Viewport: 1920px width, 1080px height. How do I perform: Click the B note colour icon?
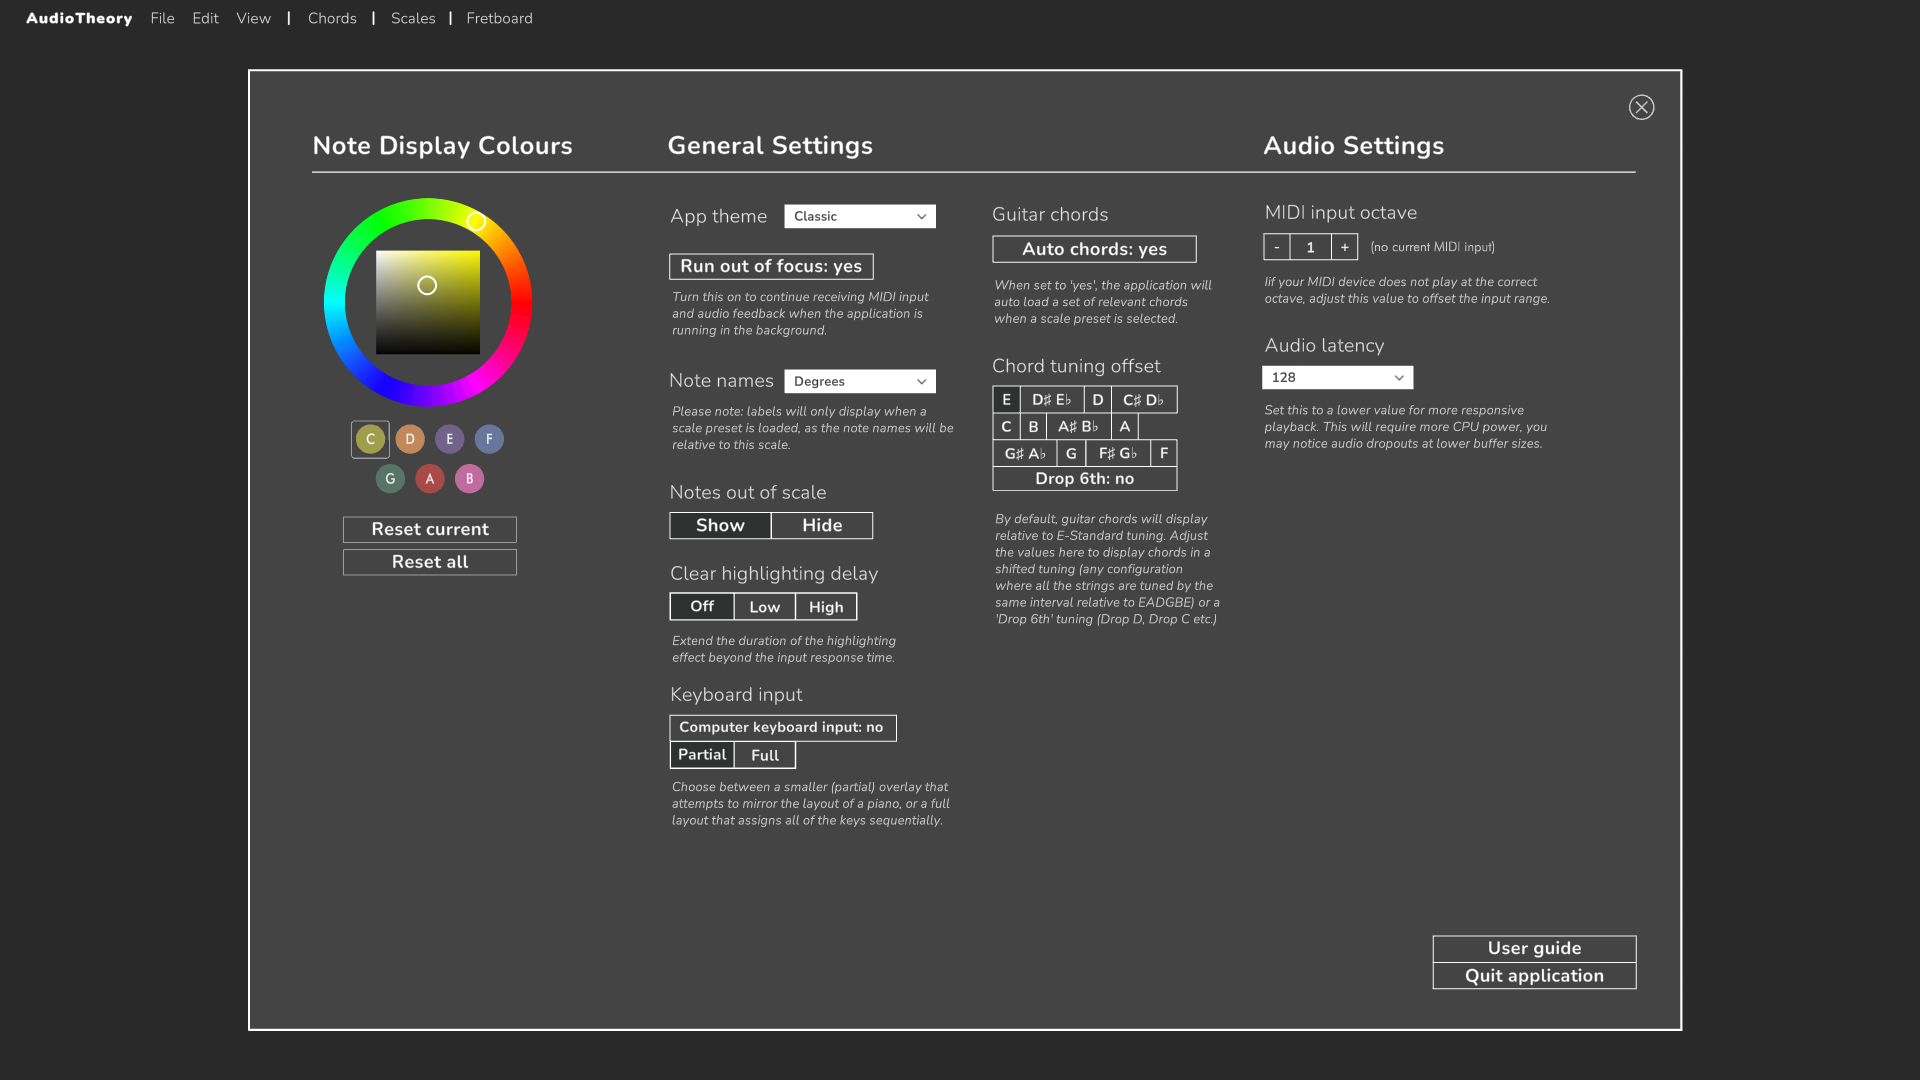tap(469, 477)
